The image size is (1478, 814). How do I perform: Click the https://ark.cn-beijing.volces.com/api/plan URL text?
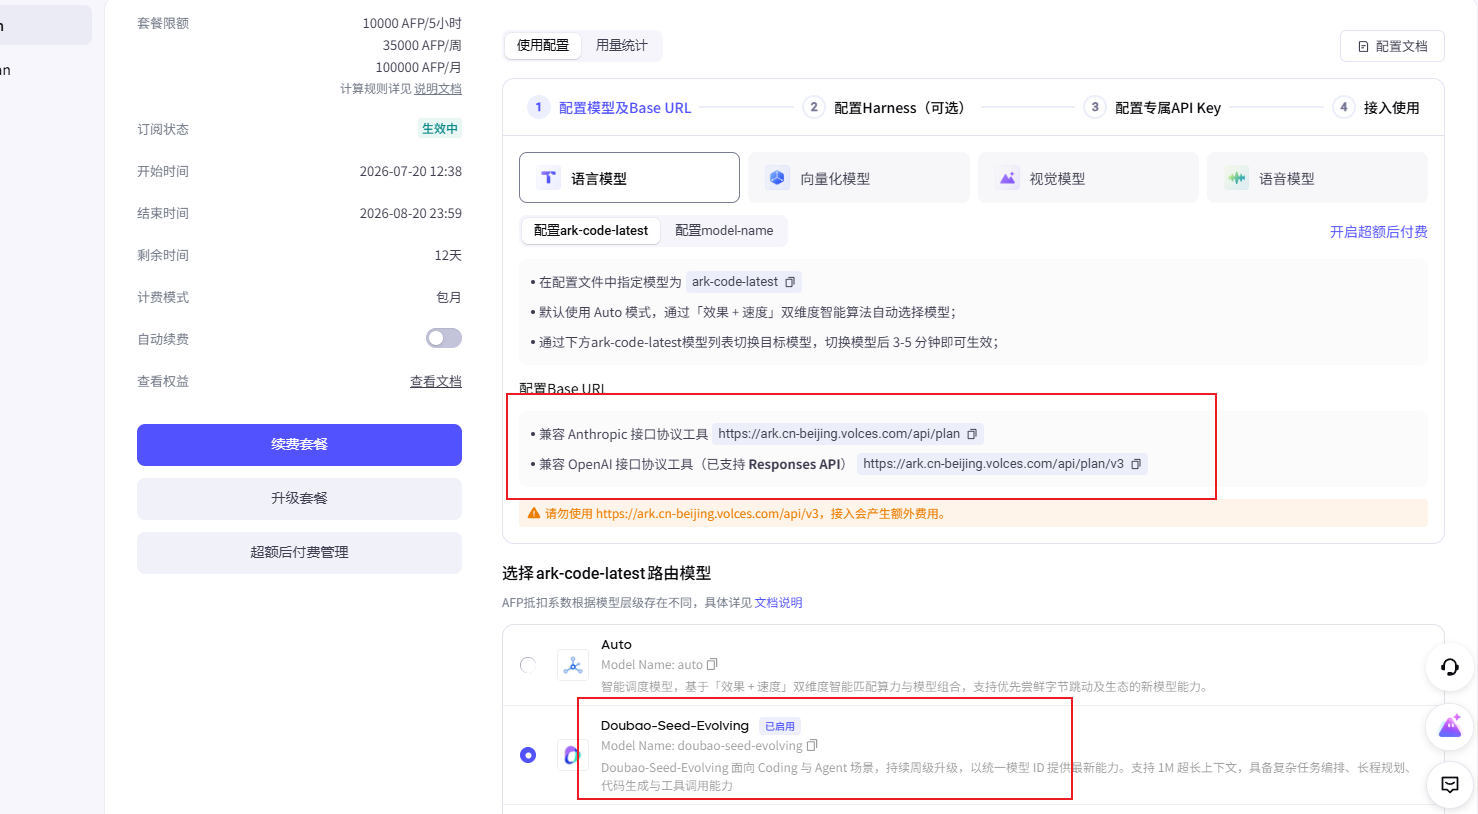click(839, 434)
